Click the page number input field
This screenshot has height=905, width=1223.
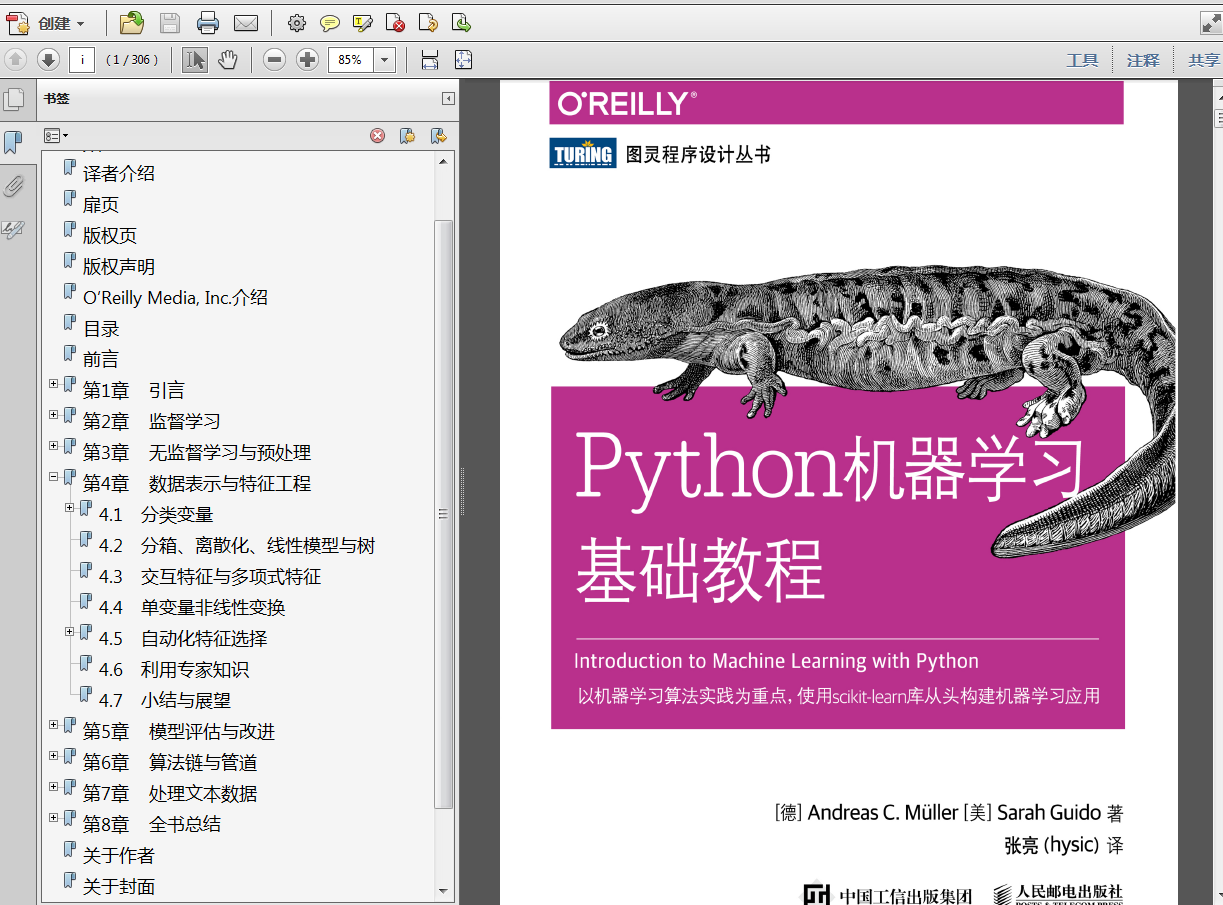82,60
